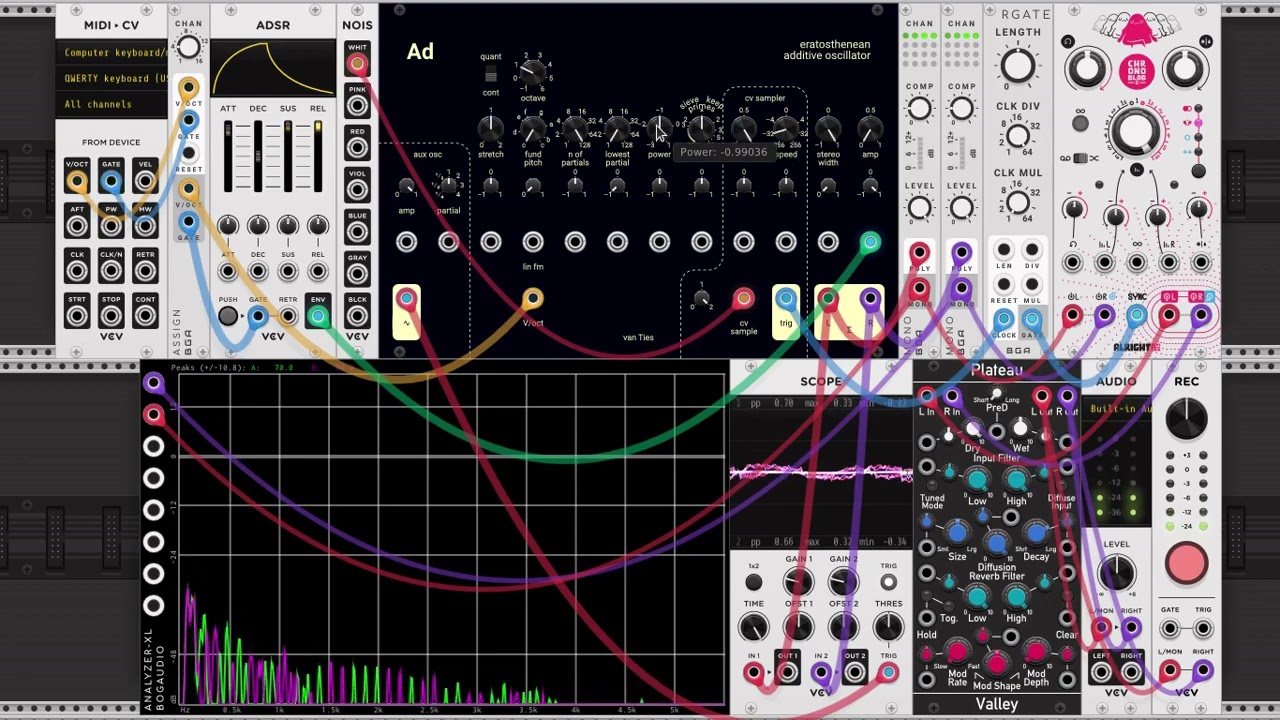Image resolution: width=1280 pixels, height=720 pixels.
Task: Click the lowest partial knob
Action: 617,128
